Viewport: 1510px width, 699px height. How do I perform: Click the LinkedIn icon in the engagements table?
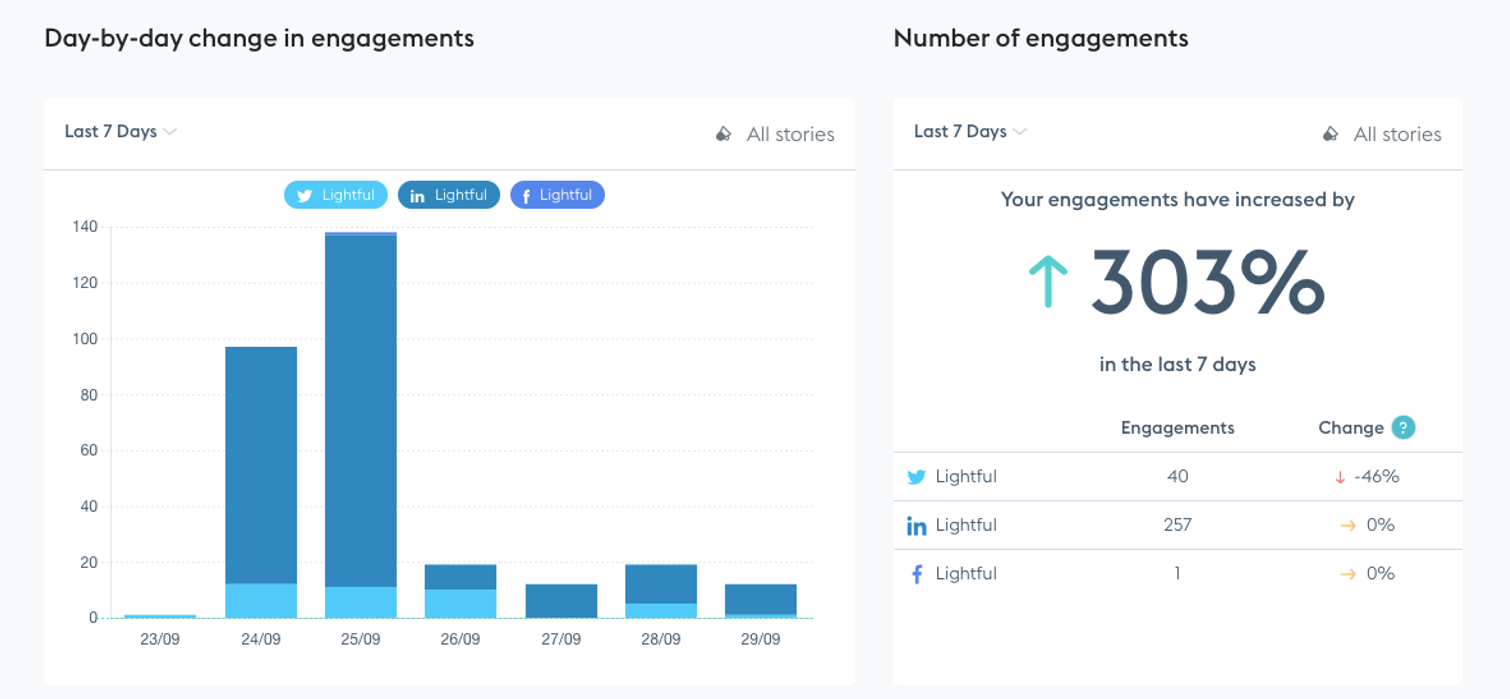click(x=916, y=526)
